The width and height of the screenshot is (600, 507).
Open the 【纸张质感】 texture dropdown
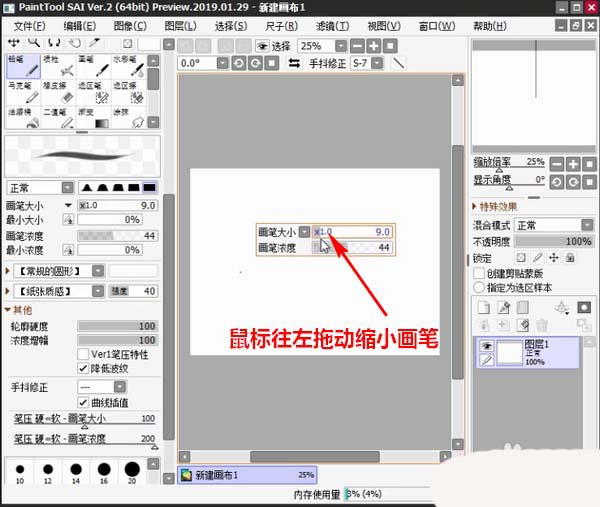click(x=98, y=291)
